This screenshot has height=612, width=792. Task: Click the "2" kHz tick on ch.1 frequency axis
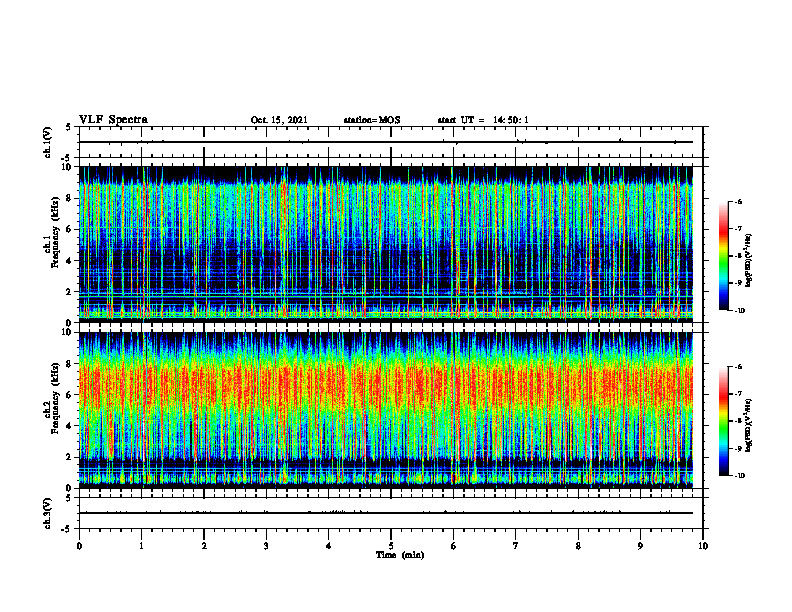click(x=70, y=292)
